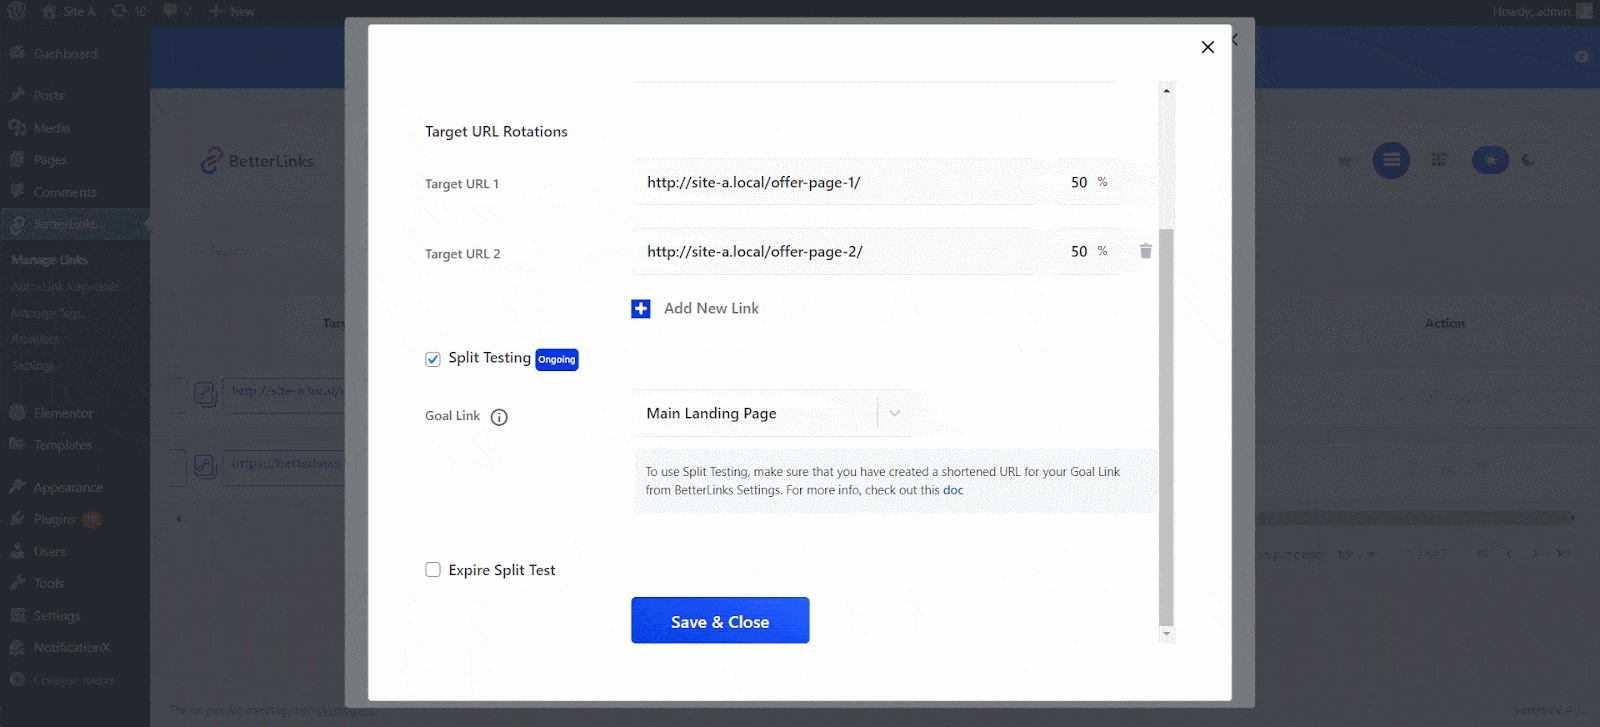
Task: Click the Goal Link info icon
Action: [x=499, y=417]
